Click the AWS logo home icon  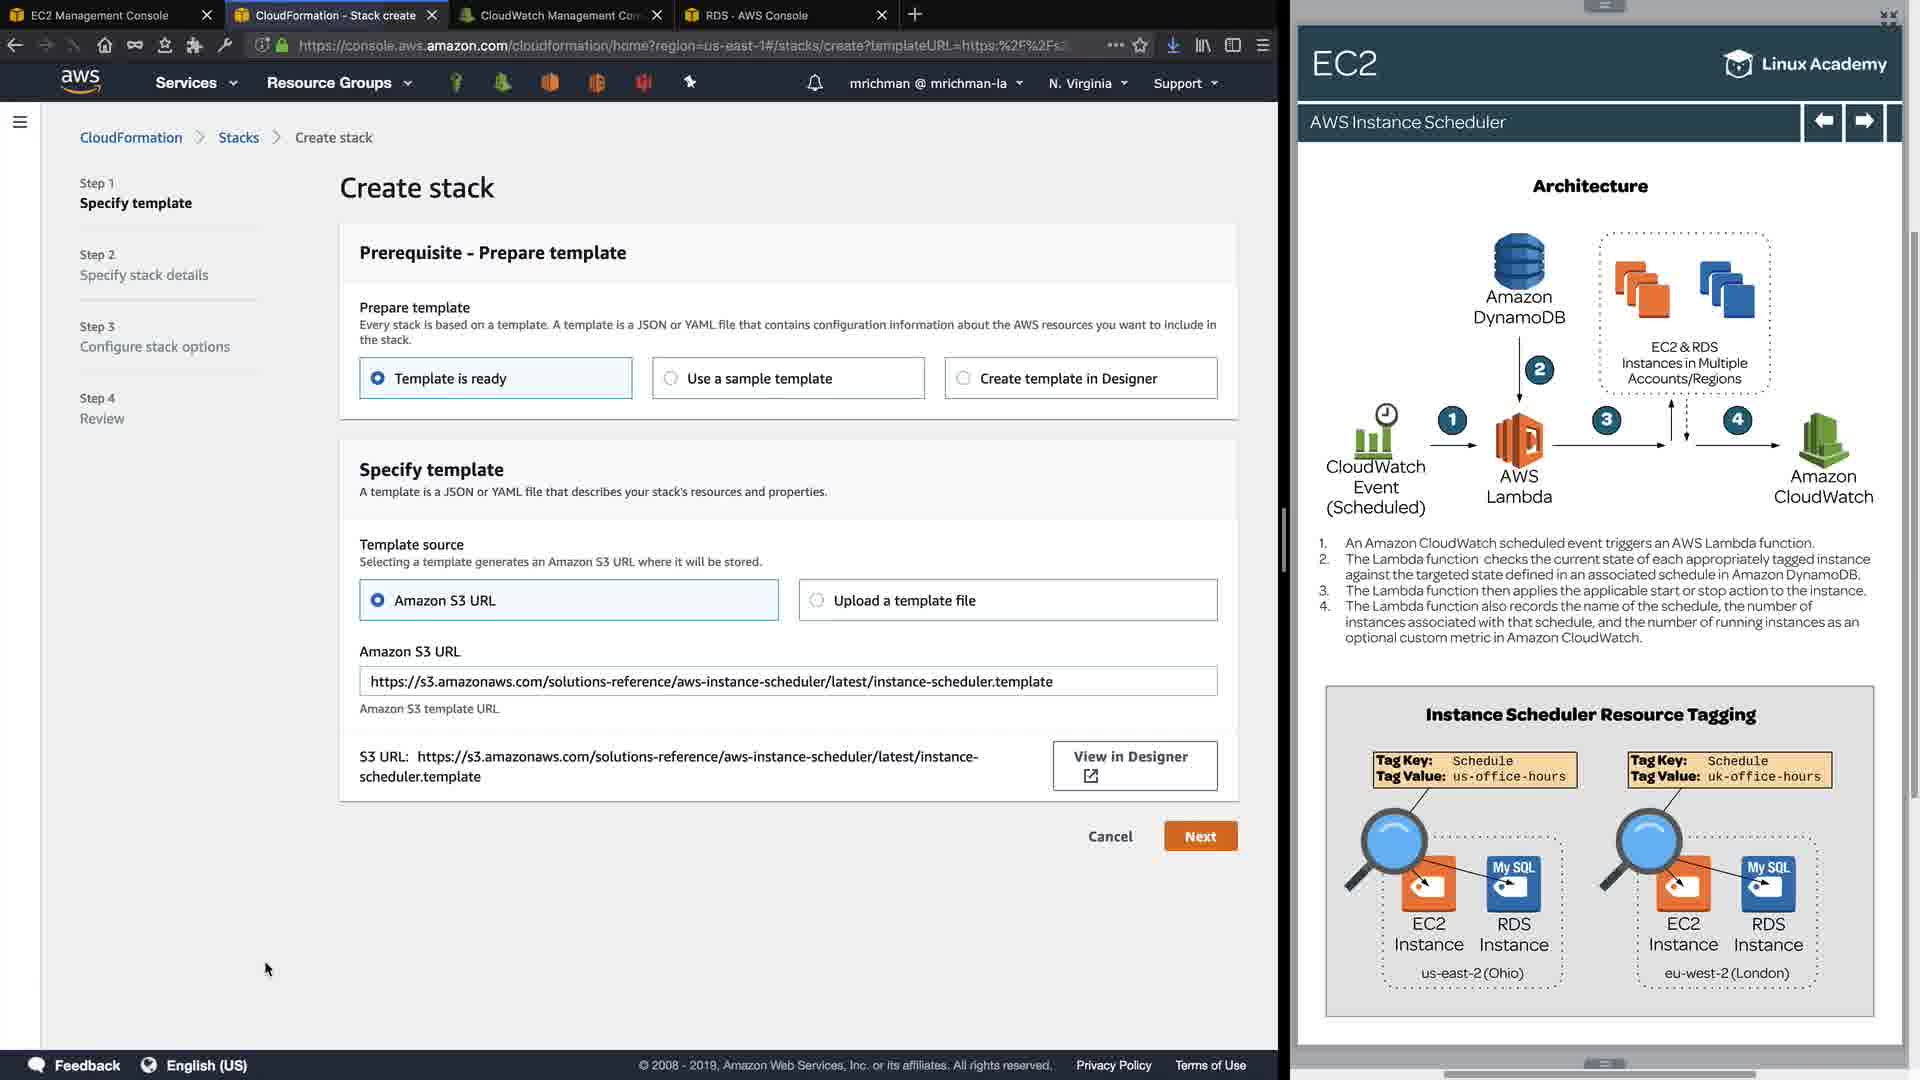point(80,82)
